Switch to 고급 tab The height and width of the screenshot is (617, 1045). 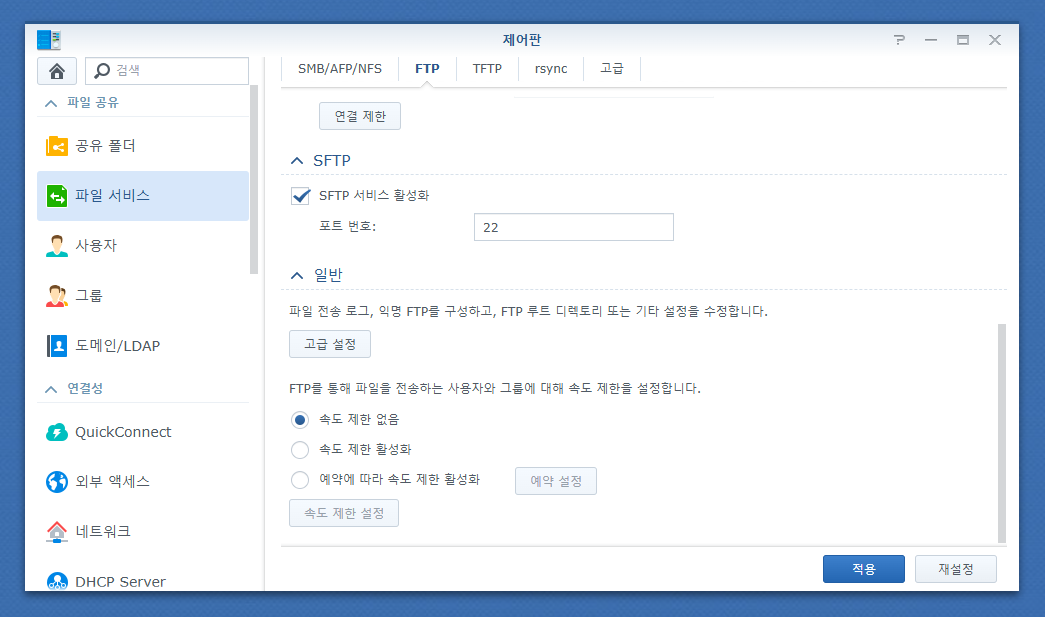tap(612, 69)
